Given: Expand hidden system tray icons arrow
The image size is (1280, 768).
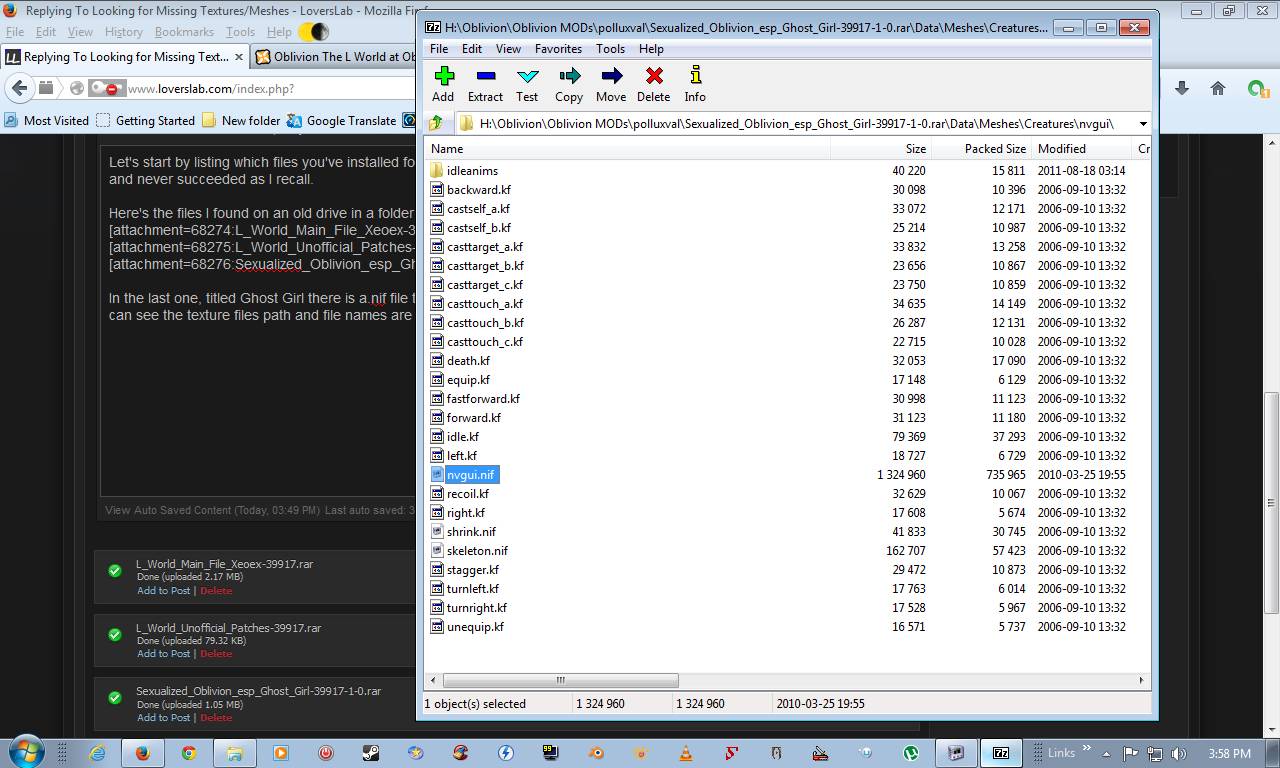Looking at the screenshot, I should (x=1106, y=753).
